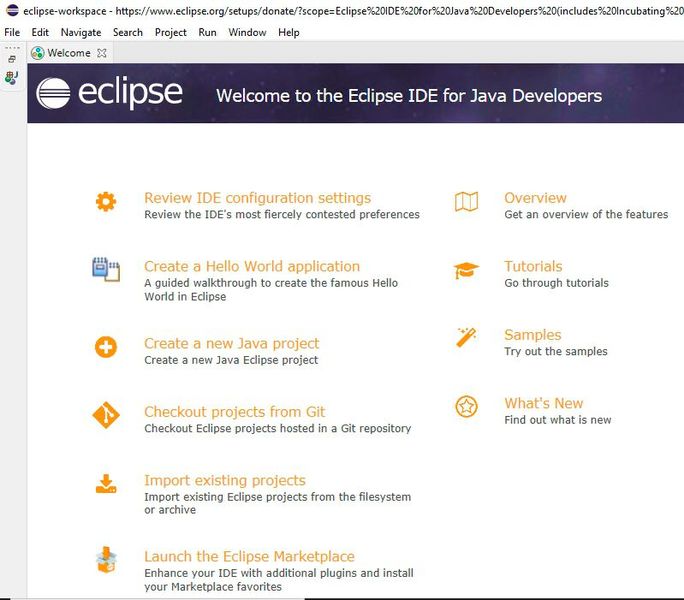684x600 pixels.
Task: Open the Tutorials link
Action: tap(533, 266)
